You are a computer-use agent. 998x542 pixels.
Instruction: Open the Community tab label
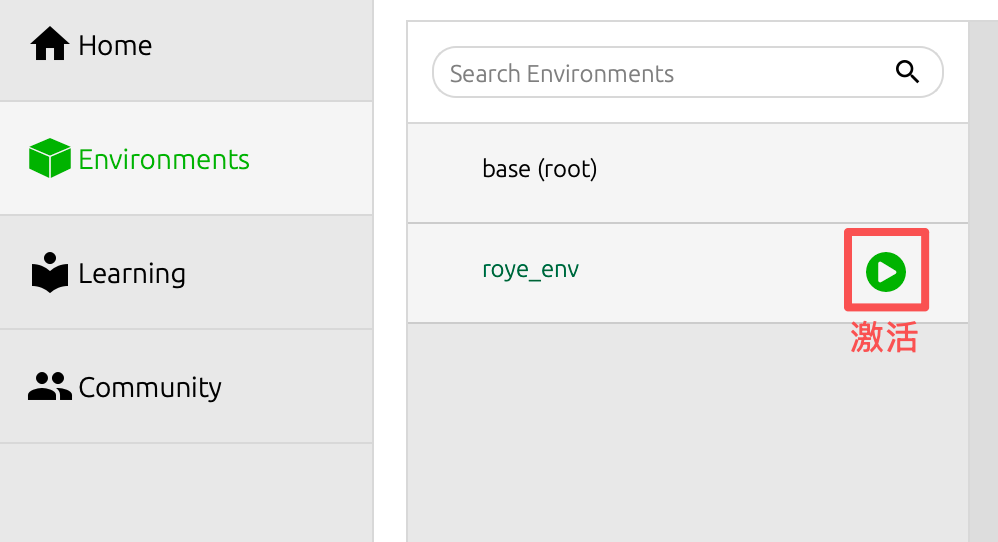point(150,387)
